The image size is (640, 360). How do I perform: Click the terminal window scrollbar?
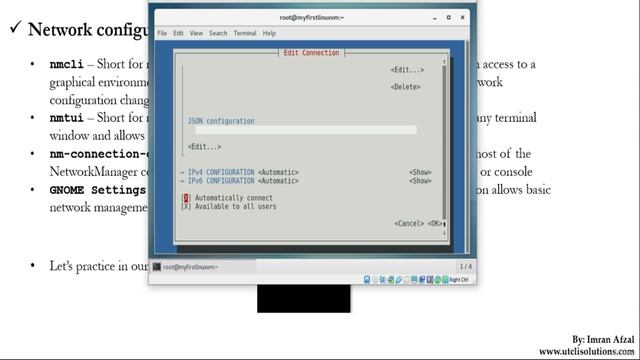467,147
